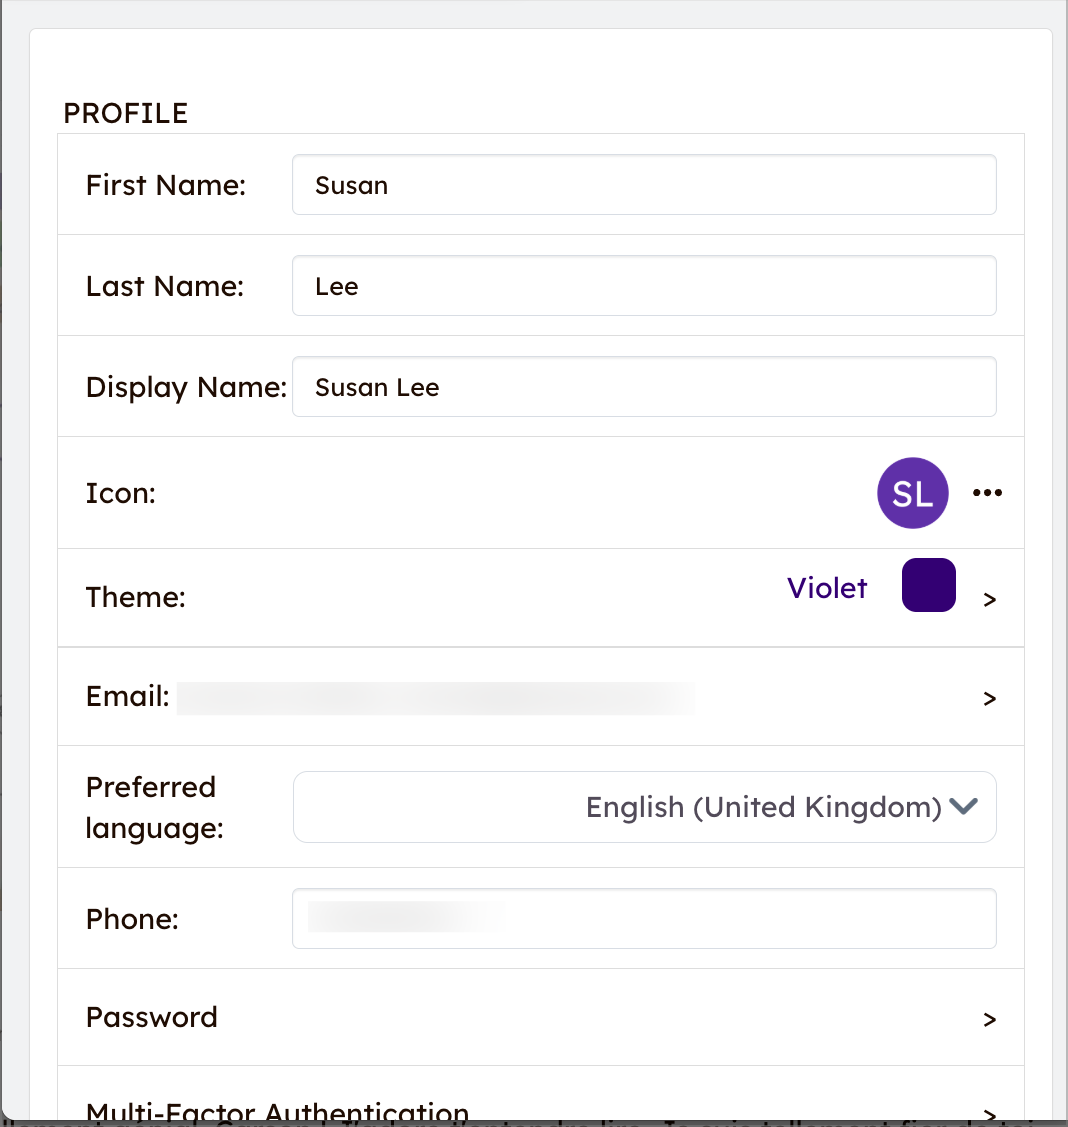Screen dimensions: 1068x1127
Task: Click the violet theme color swatch
Action: pyautogui.click(x=928, y=585)
